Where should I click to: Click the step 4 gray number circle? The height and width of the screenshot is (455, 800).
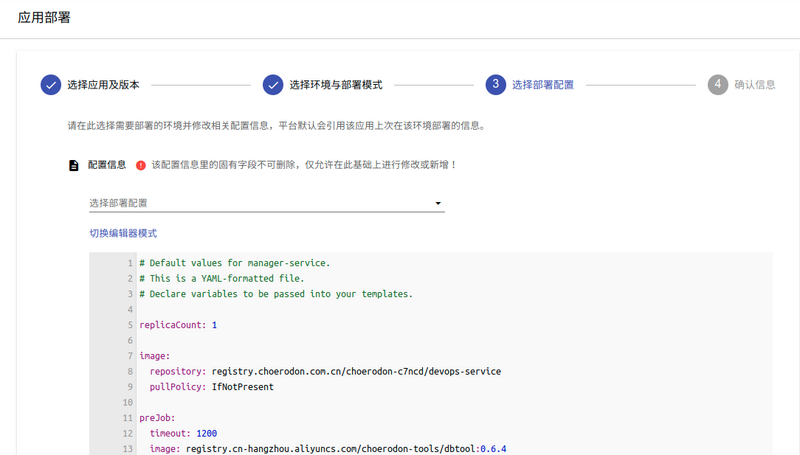(718, 85)
